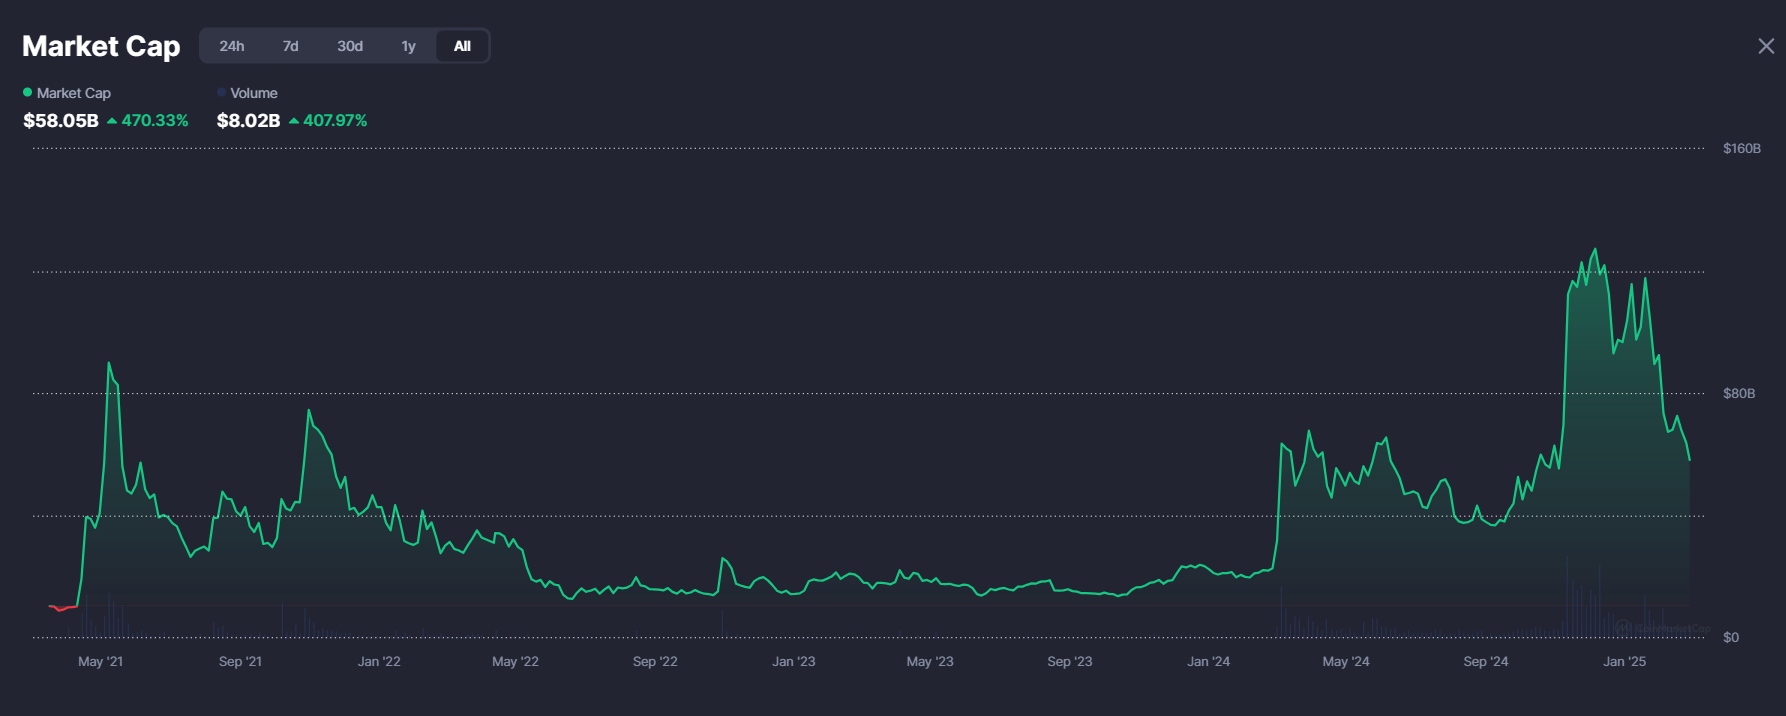Screen dimensions: 1786x716
Task: Click the Jan '25 date label
Action: (1624, 661)
